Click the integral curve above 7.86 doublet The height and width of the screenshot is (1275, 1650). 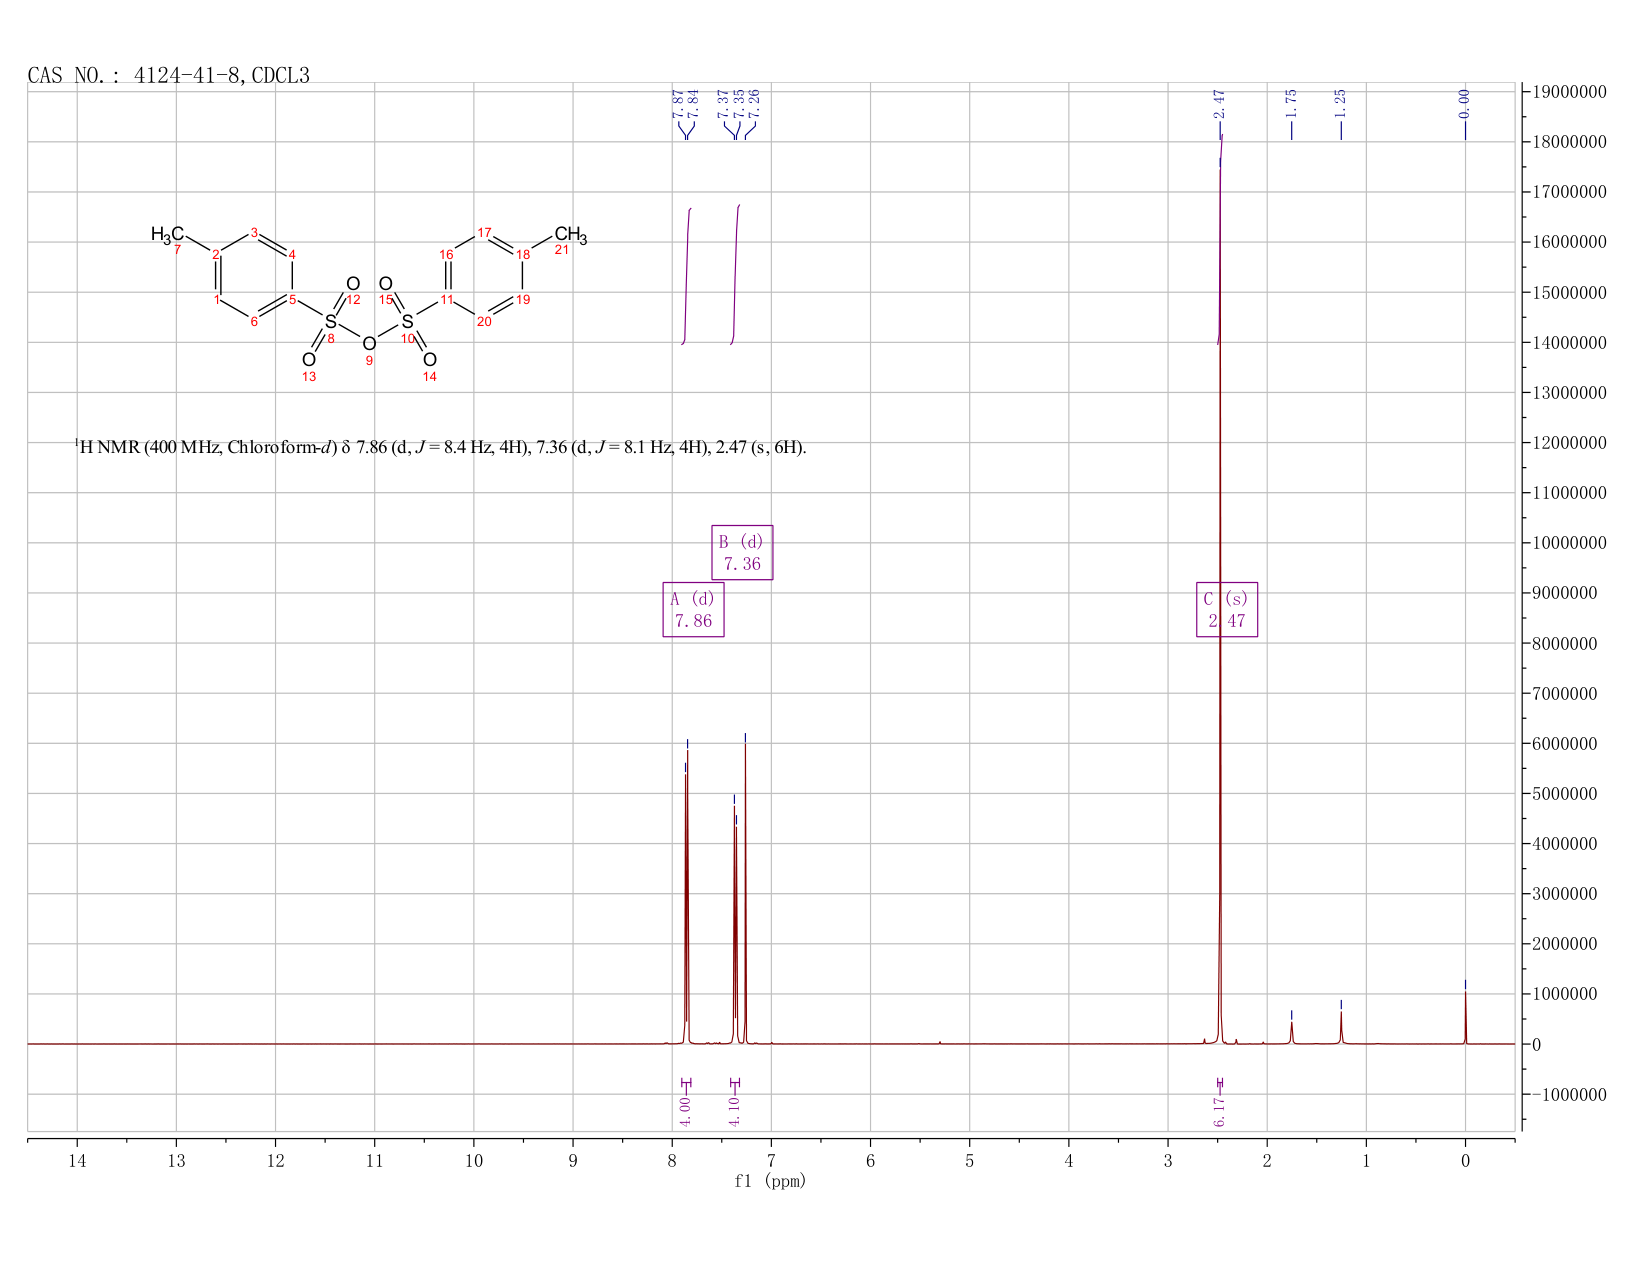[x=687, y=276]
